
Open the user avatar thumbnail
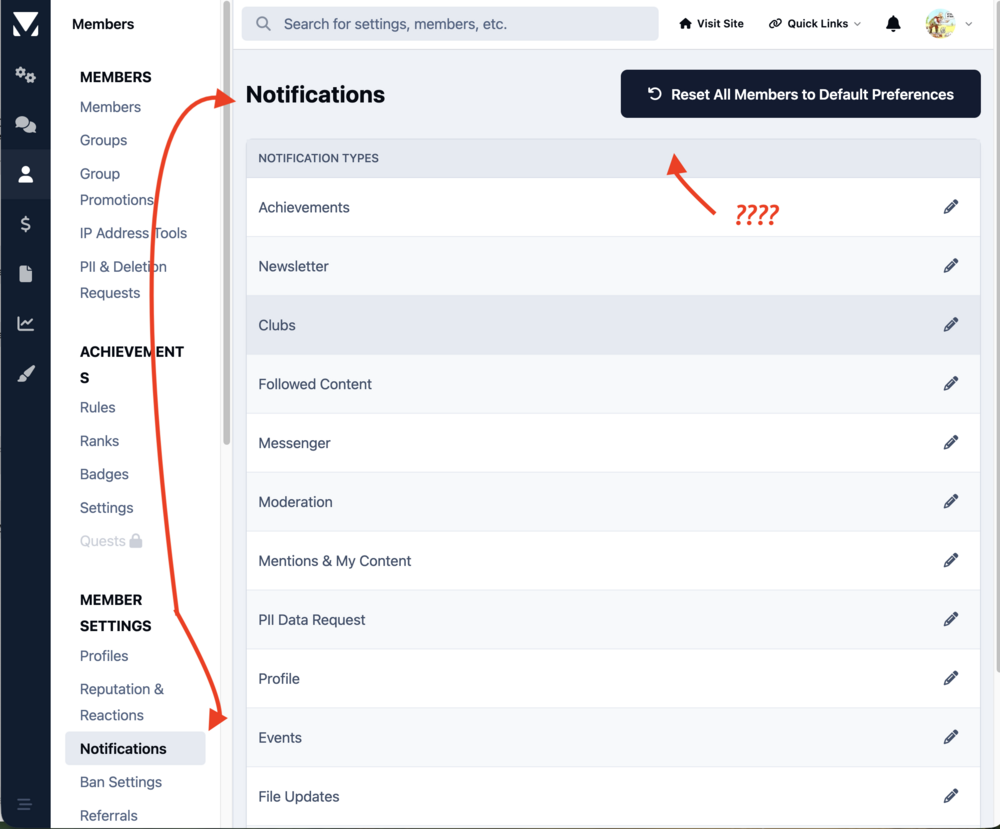point(940,24)
